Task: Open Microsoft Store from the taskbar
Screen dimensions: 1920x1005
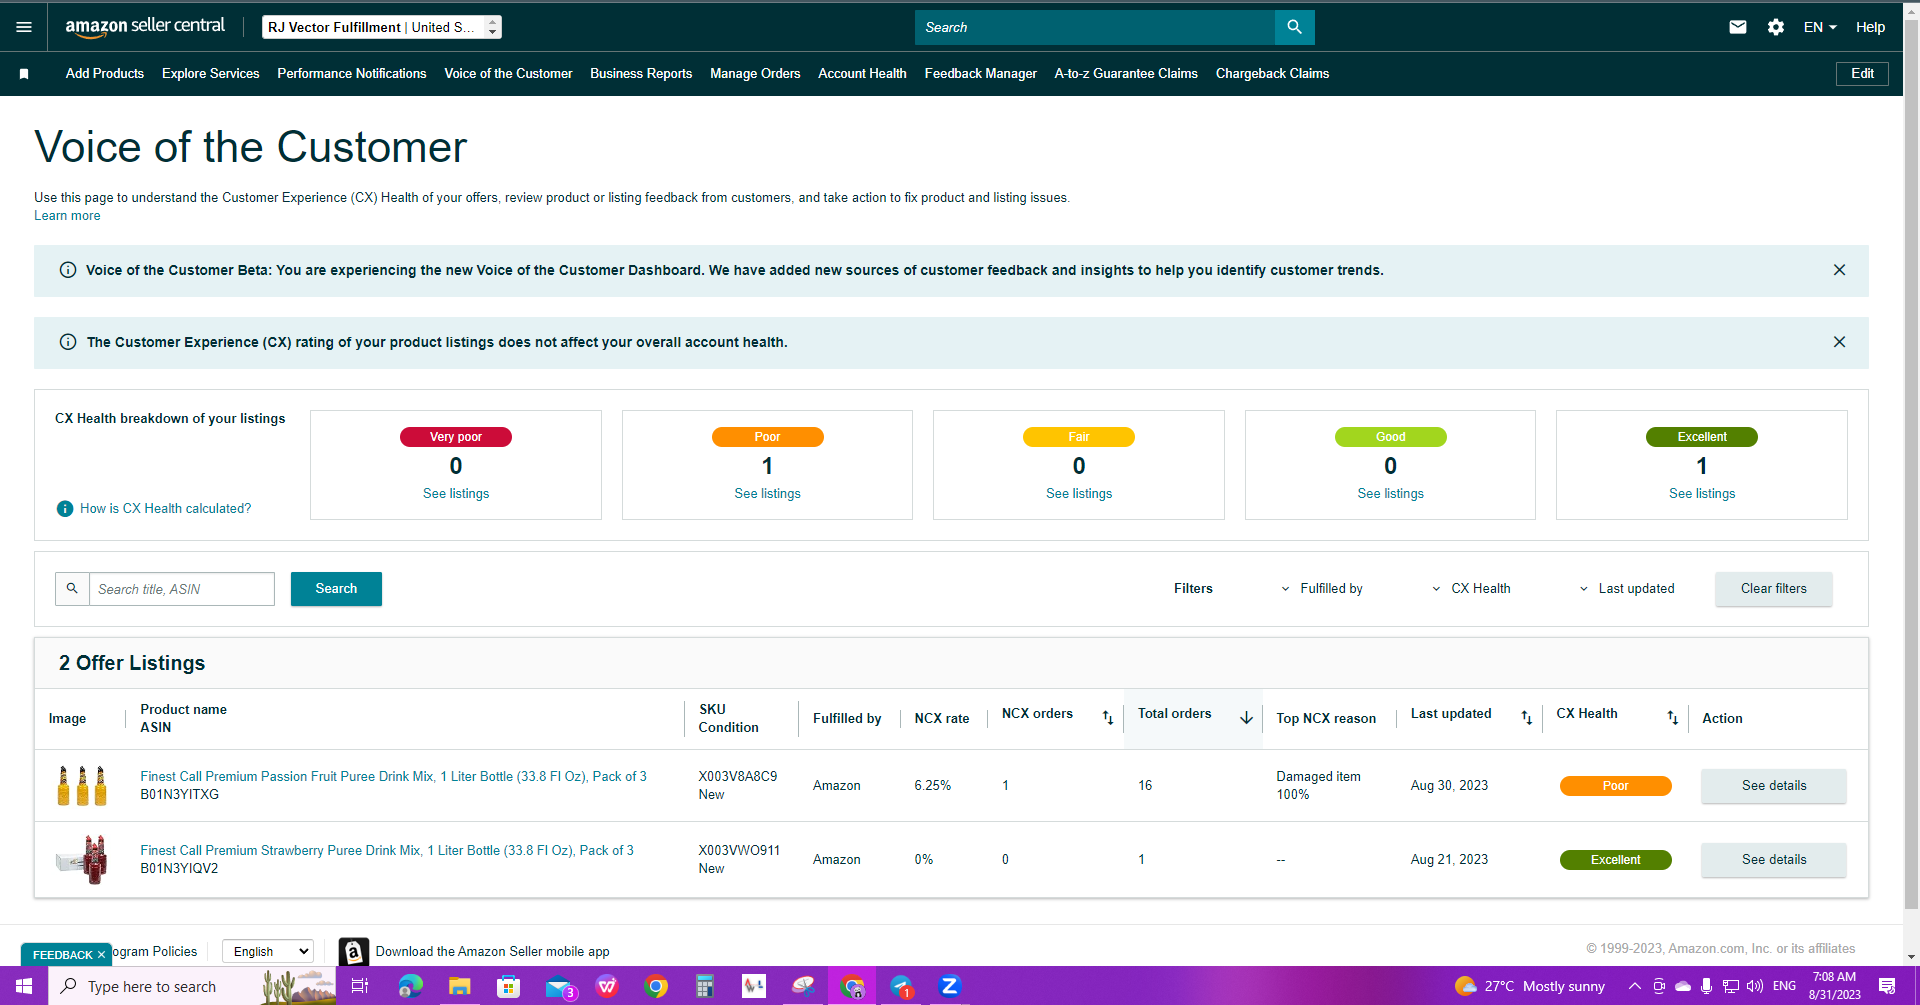Action: pyautogui.click(x=508, y=986)
